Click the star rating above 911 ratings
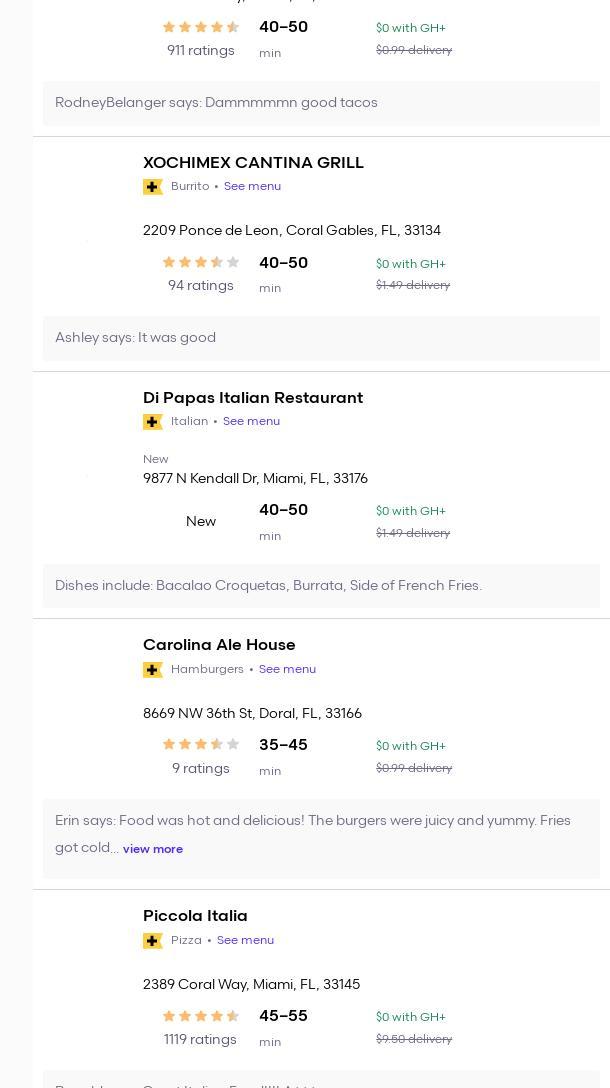The height and width of the screenshot is (1088, 610). point(200,28)
